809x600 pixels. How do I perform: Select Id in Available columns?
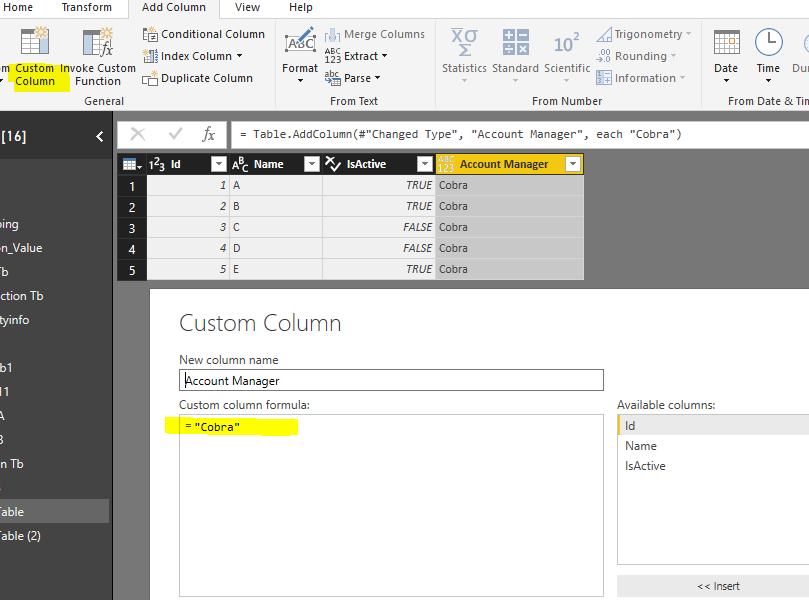pyautogui.click(x=713, y=426)
